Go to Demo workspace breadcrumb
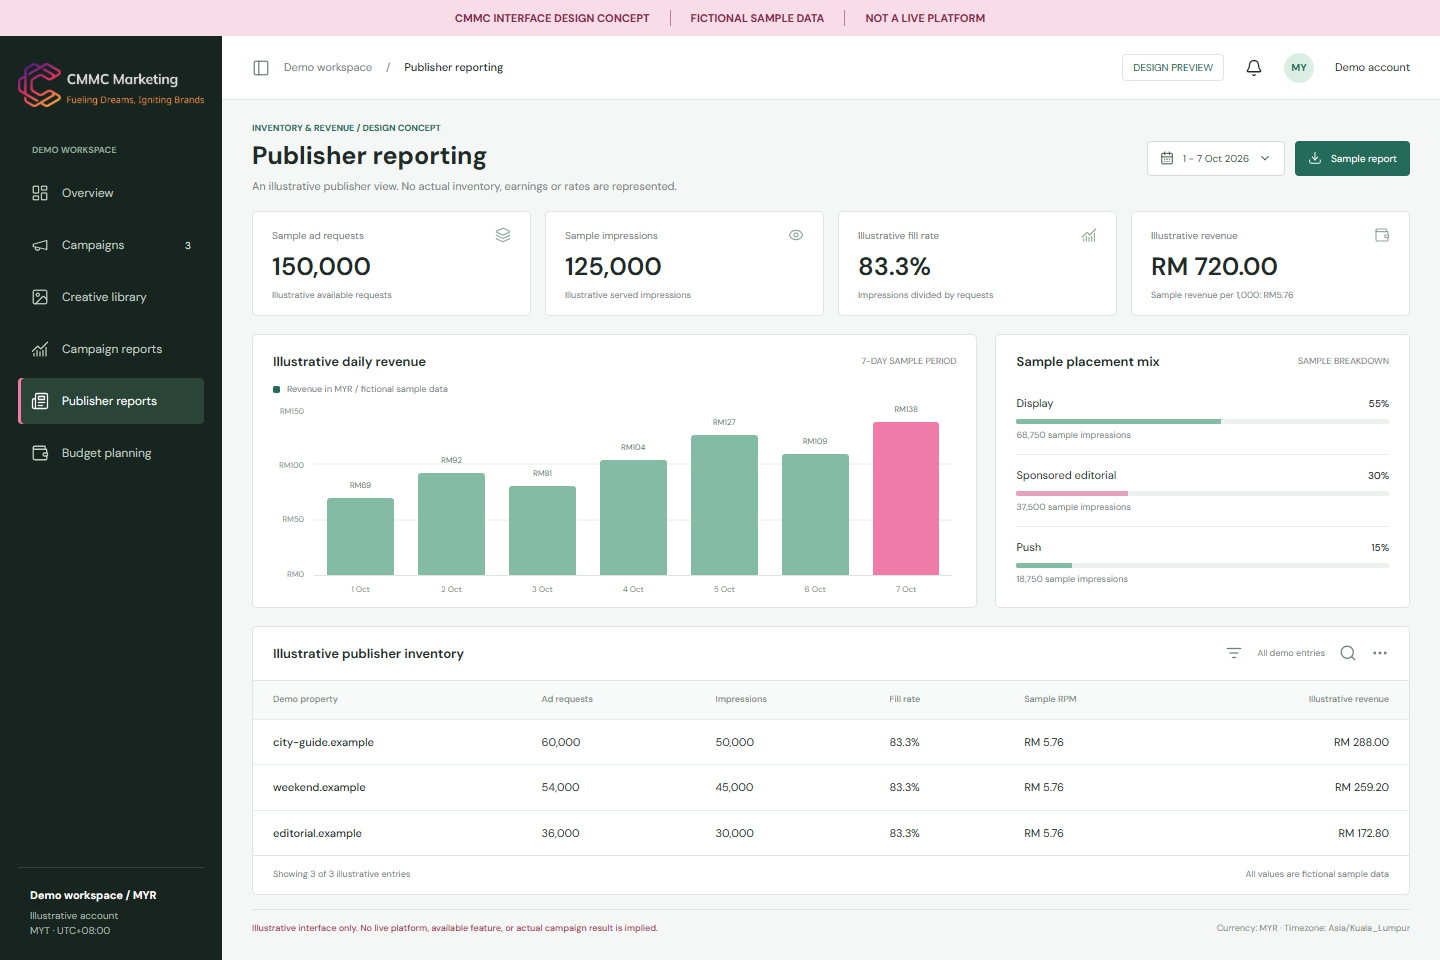The image size is (1440, 960). [x=328, y=68]
